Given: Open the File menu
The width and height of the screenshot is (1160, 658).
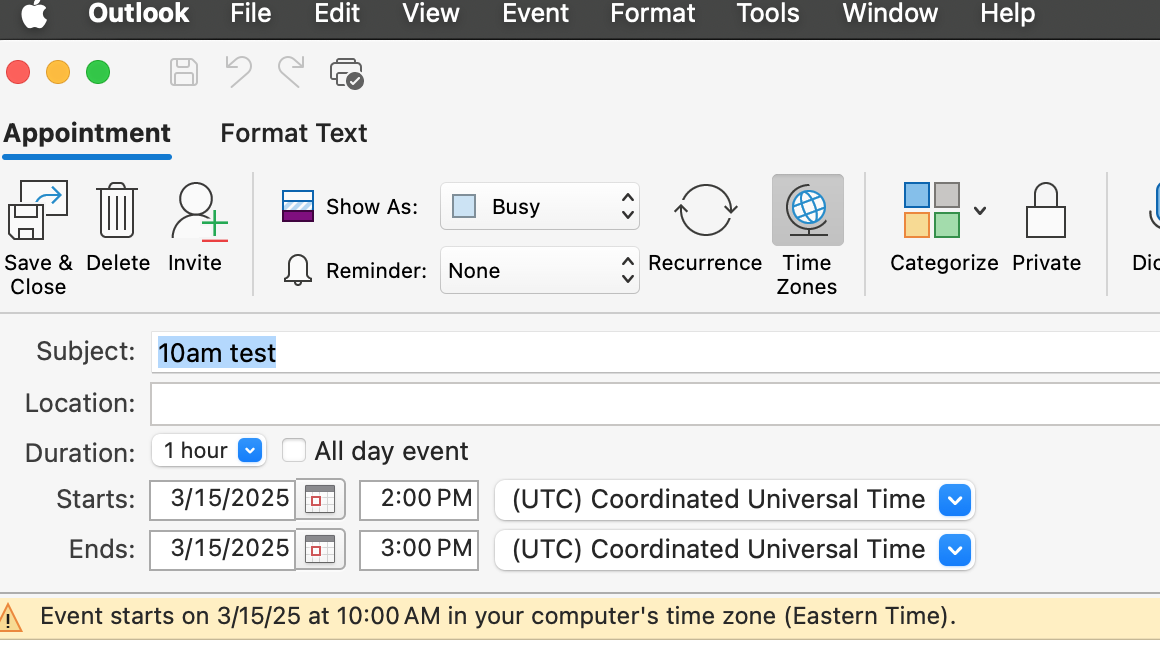Looking at the screenshot, I should [251, 13].
